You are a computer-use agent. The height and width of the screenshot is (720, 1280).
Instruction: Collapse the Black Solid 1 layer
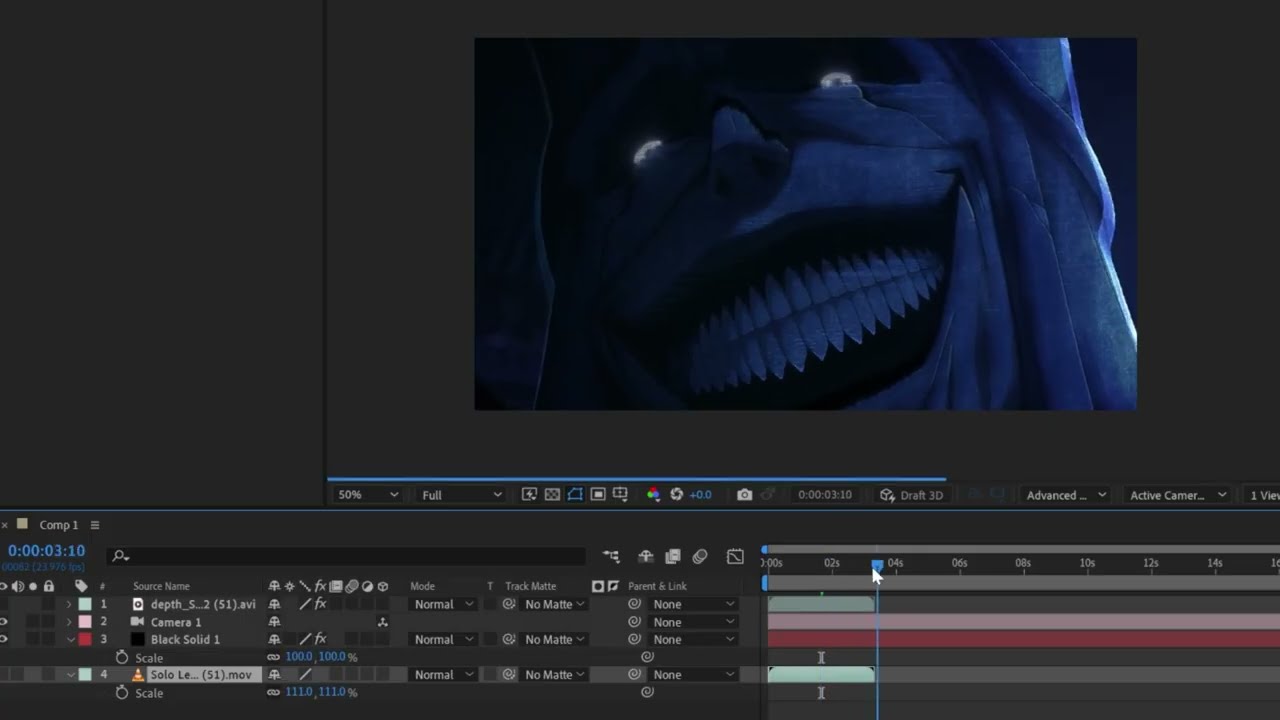[x=70, y=640]
